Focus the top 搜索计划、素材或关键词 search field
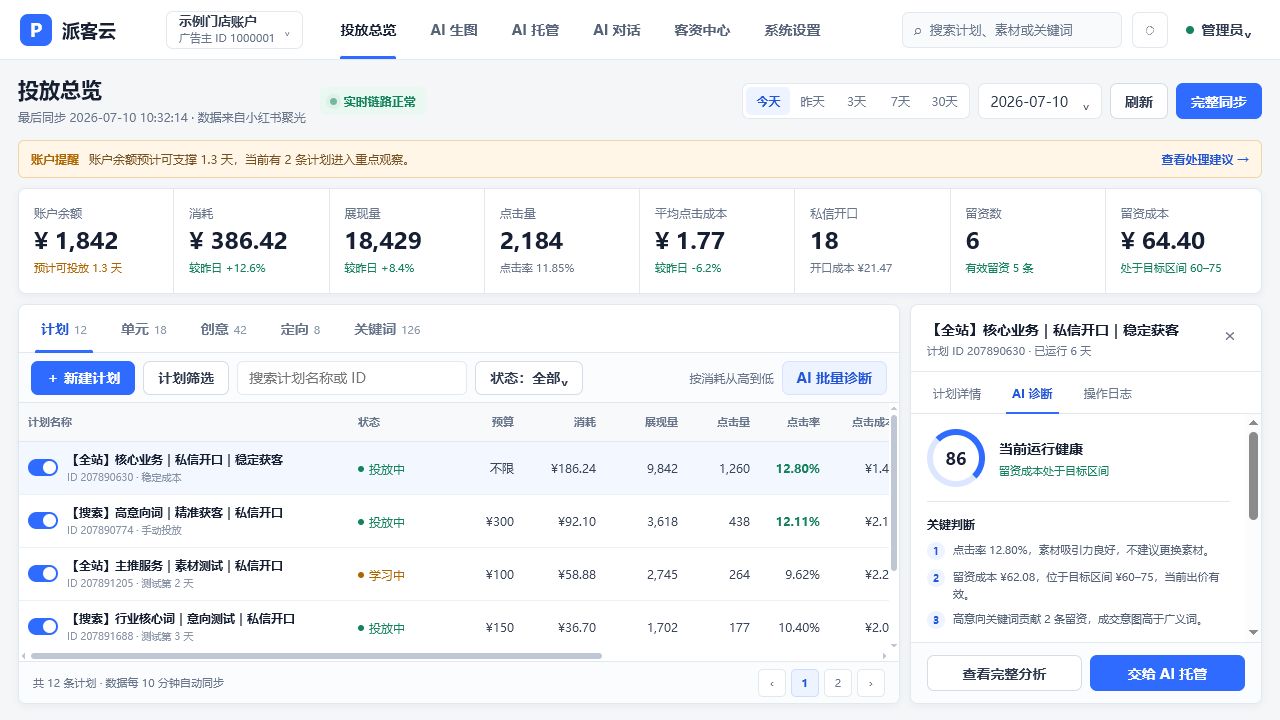The height and width of the screenshot is (720, 1280). coord(1012,30)
